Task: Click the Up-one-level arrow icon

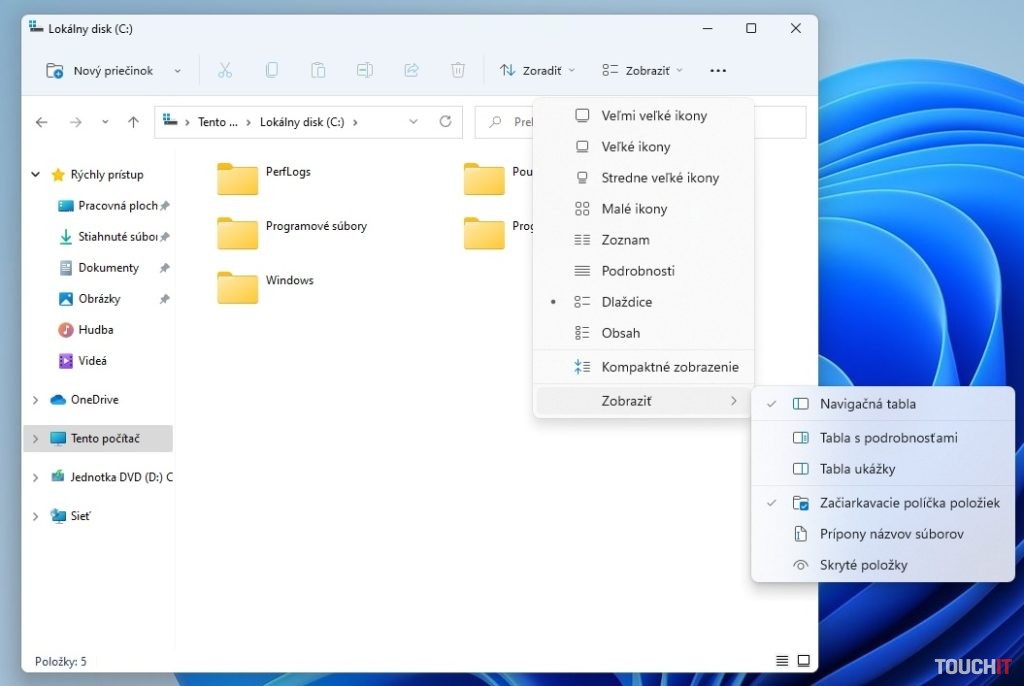Action: pos(134,121)
